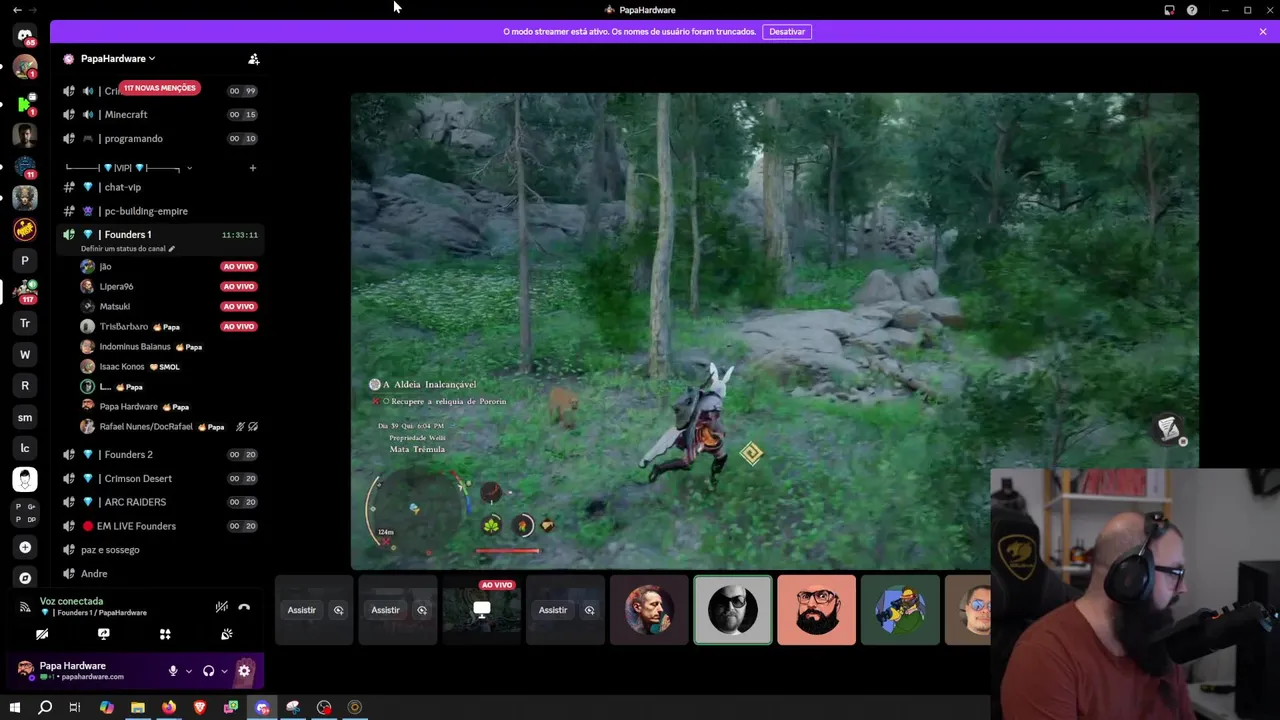The image size is (1280, 720).
Task: Toggle noise suppression icon in voice panel
Action: click(222, 607)
